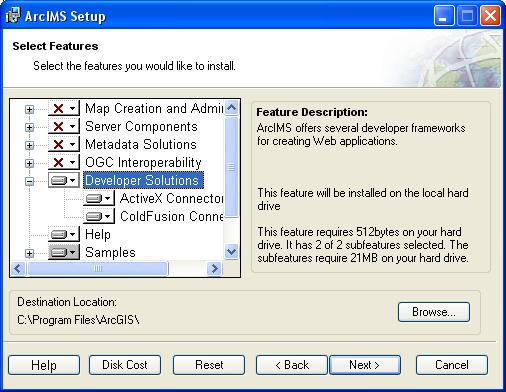Image resolution: width=506 pixels, height=392 pixels.
Task: Open the Disk Cost dialog
Action: tap(125, 365)
